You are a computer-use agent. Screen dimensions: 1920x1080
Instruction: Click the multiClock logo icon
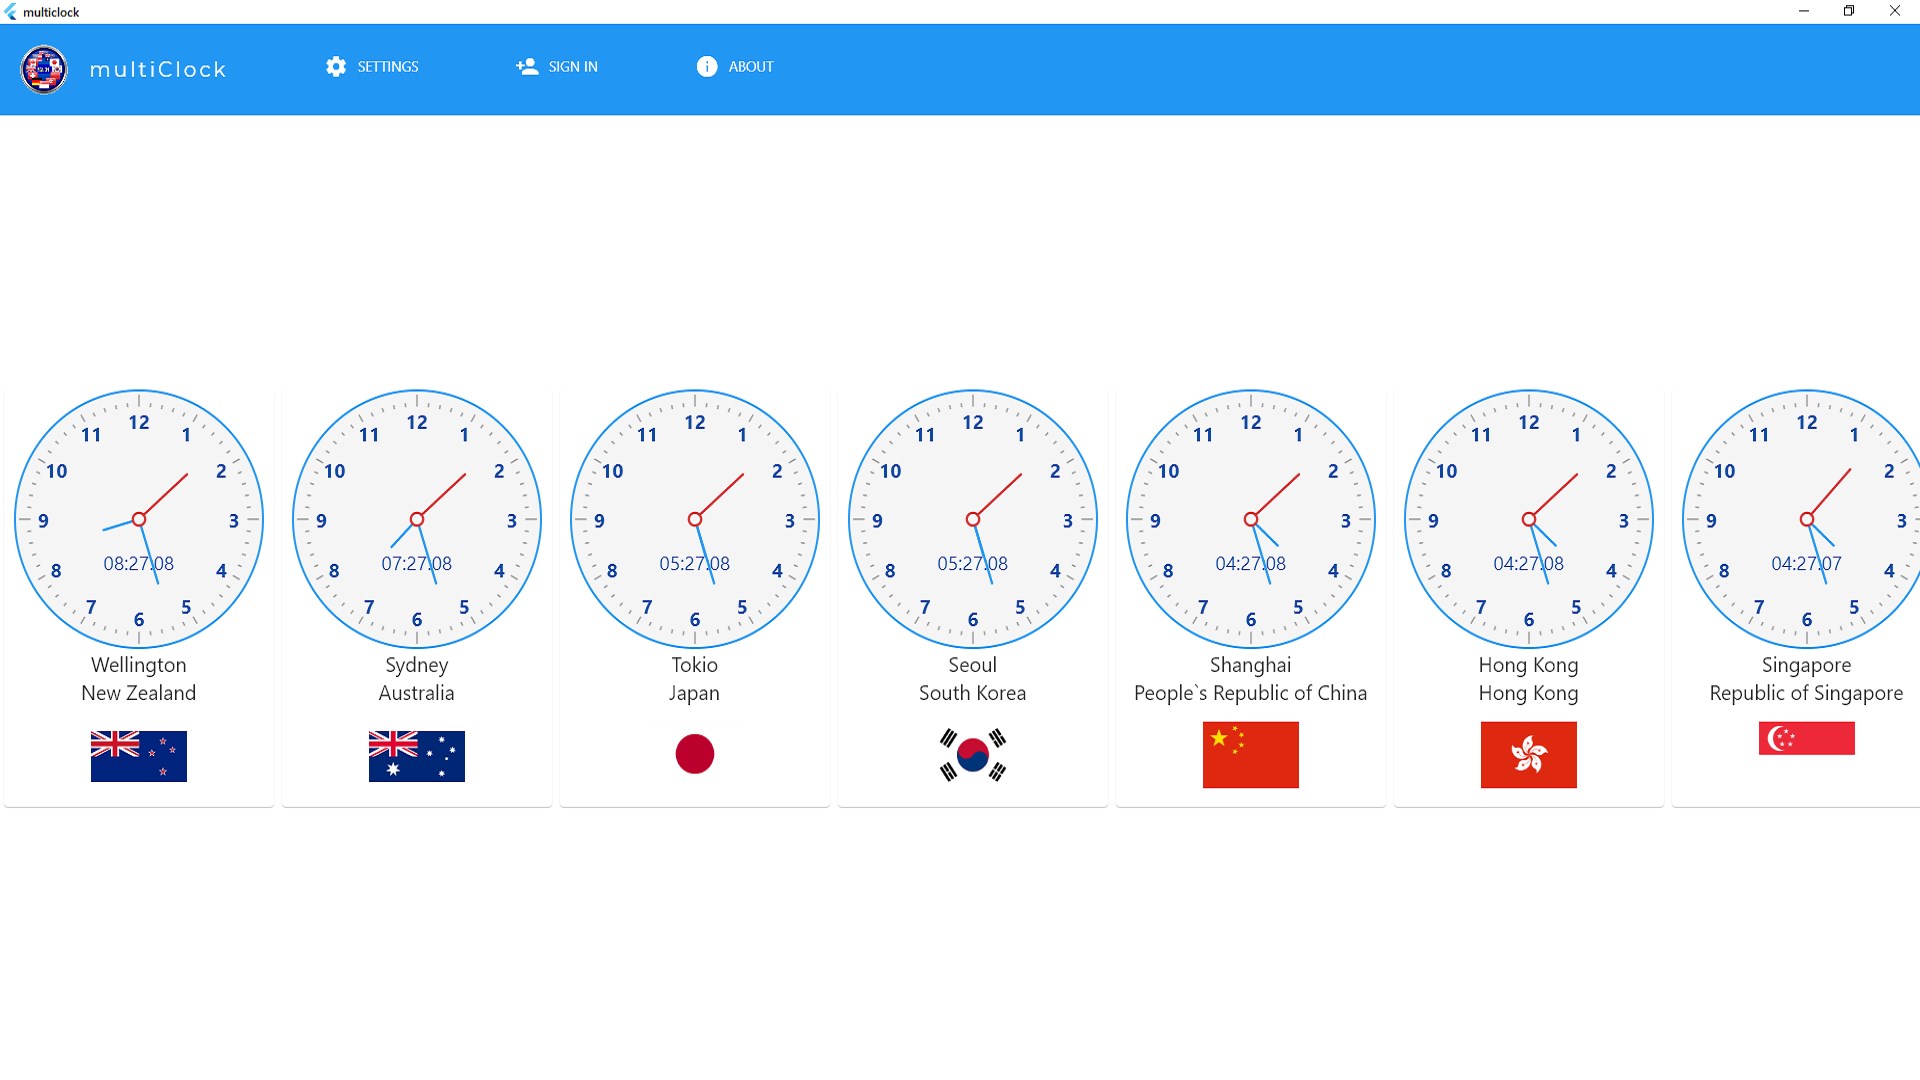[44, 69]
